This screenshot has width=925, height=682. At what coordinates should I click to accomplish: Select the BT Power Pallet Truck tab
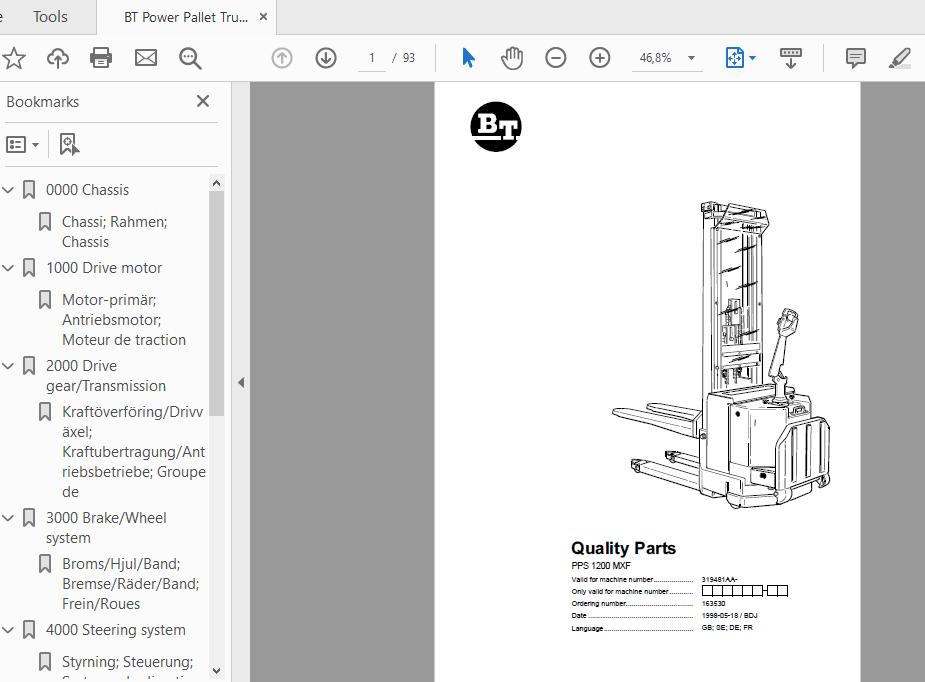[x=185, y=17]
